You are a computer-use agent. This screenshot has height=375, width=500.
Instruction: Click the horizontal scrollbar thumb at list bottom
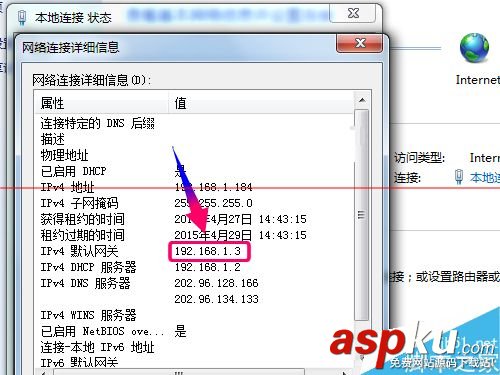pos(179,372)
